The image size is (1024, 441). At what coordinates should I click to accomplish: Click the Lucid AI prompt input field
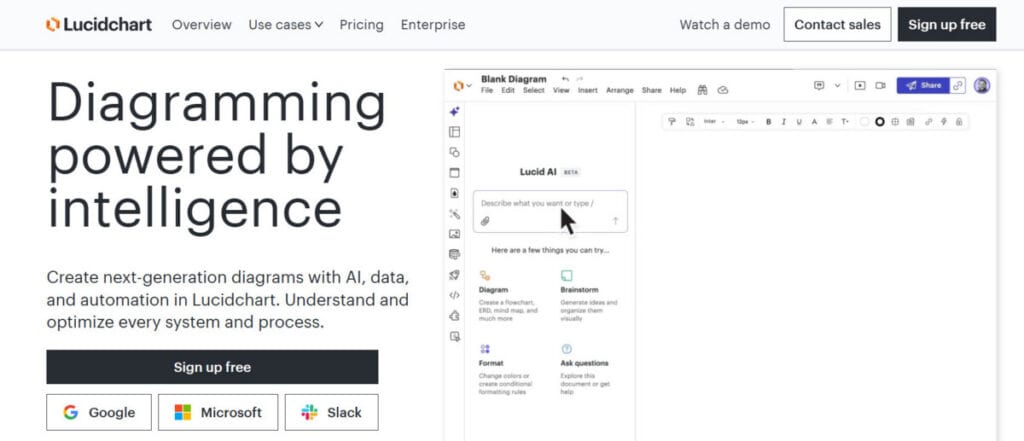click(x=550, y=211)
